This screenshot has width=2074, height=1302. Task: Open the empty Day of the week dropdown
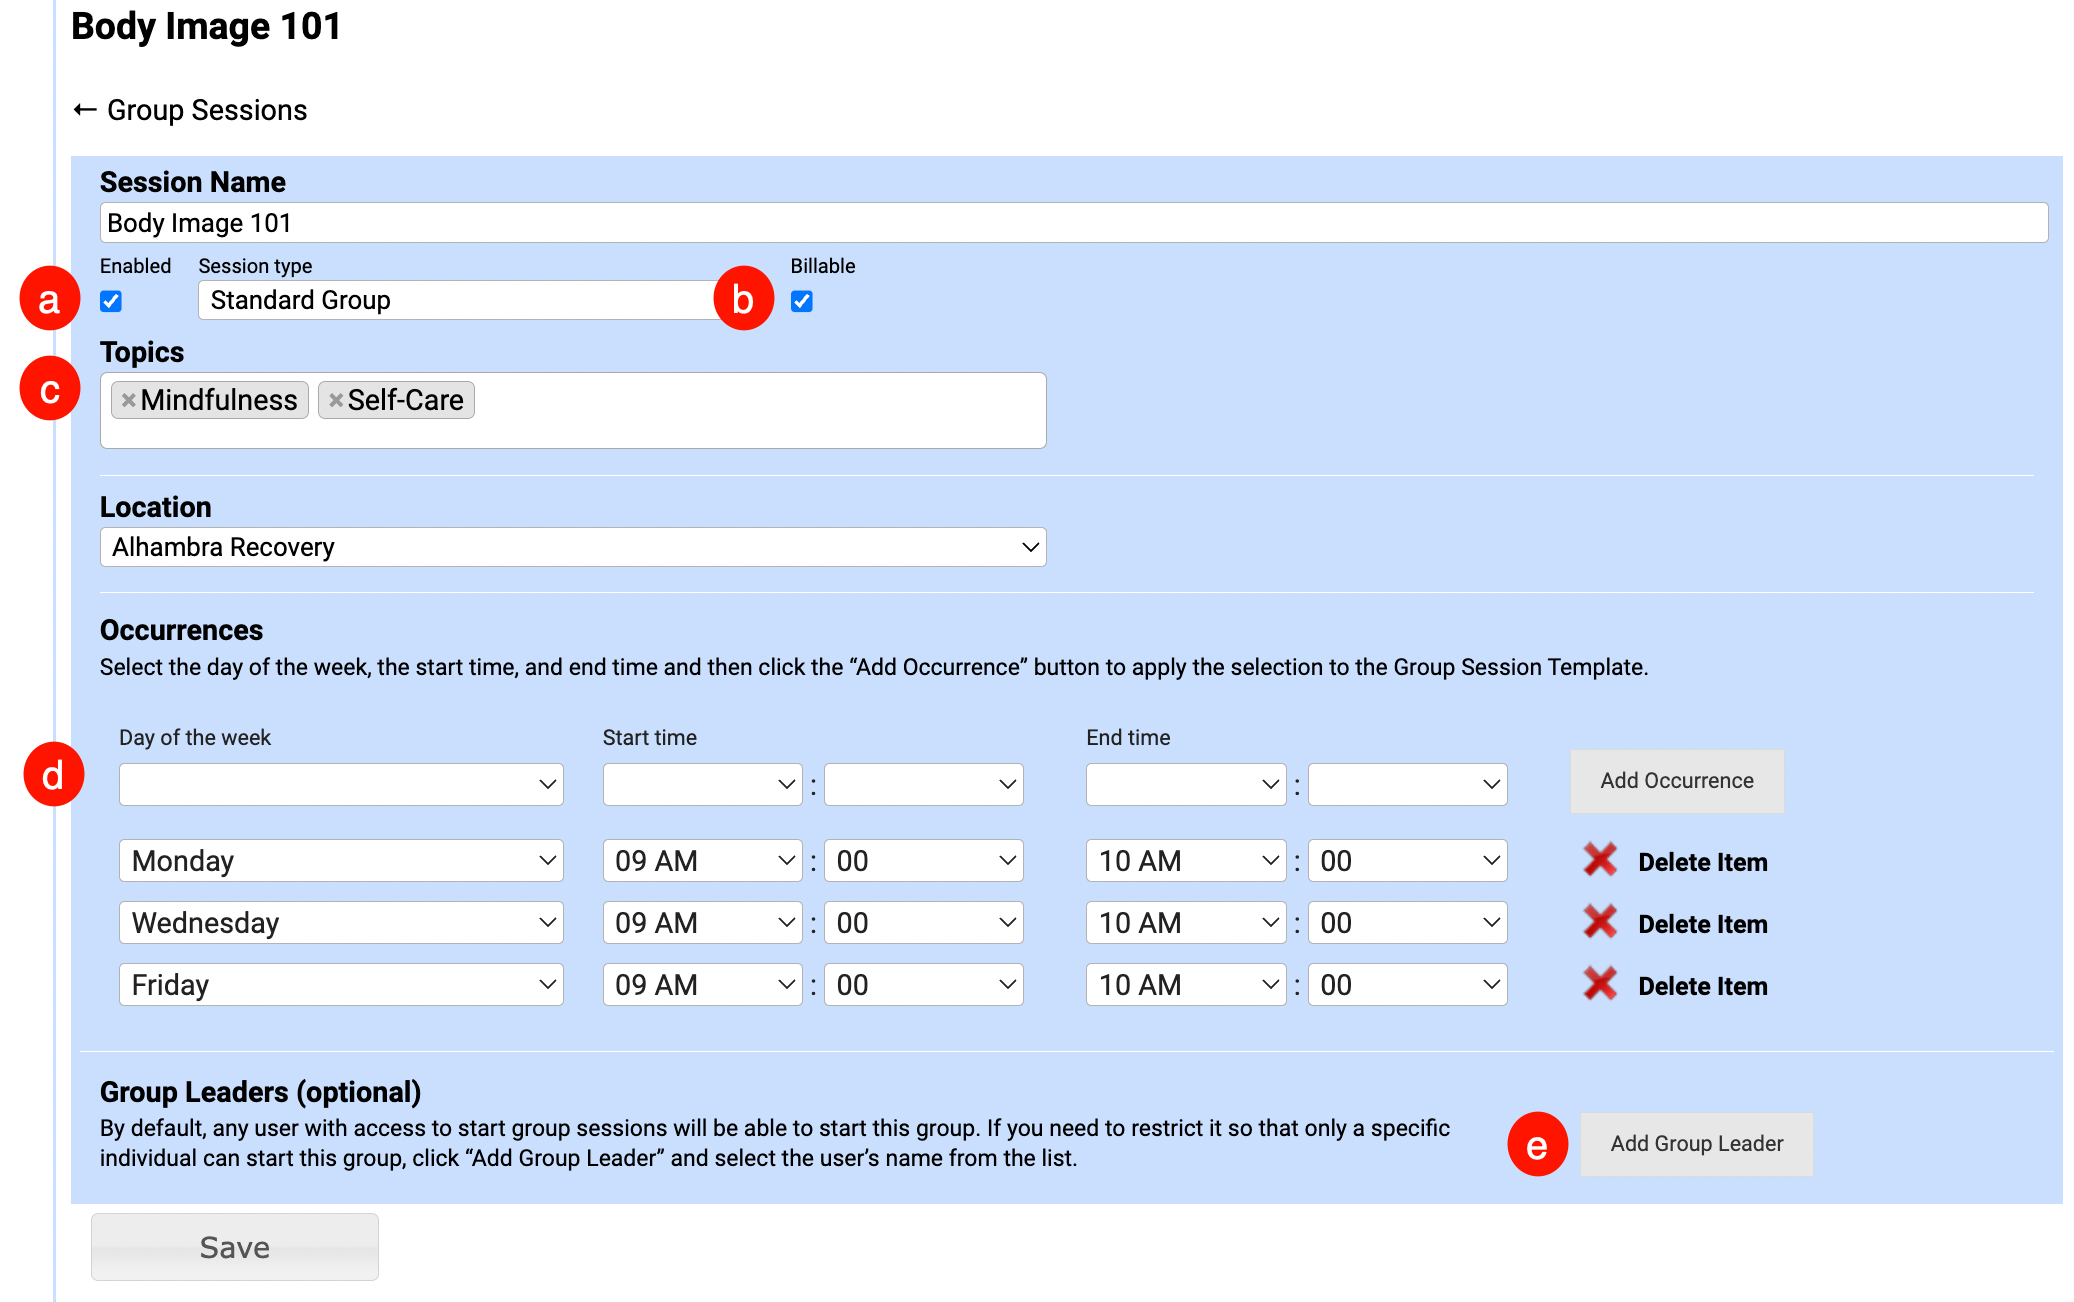[x=340, y=784]
